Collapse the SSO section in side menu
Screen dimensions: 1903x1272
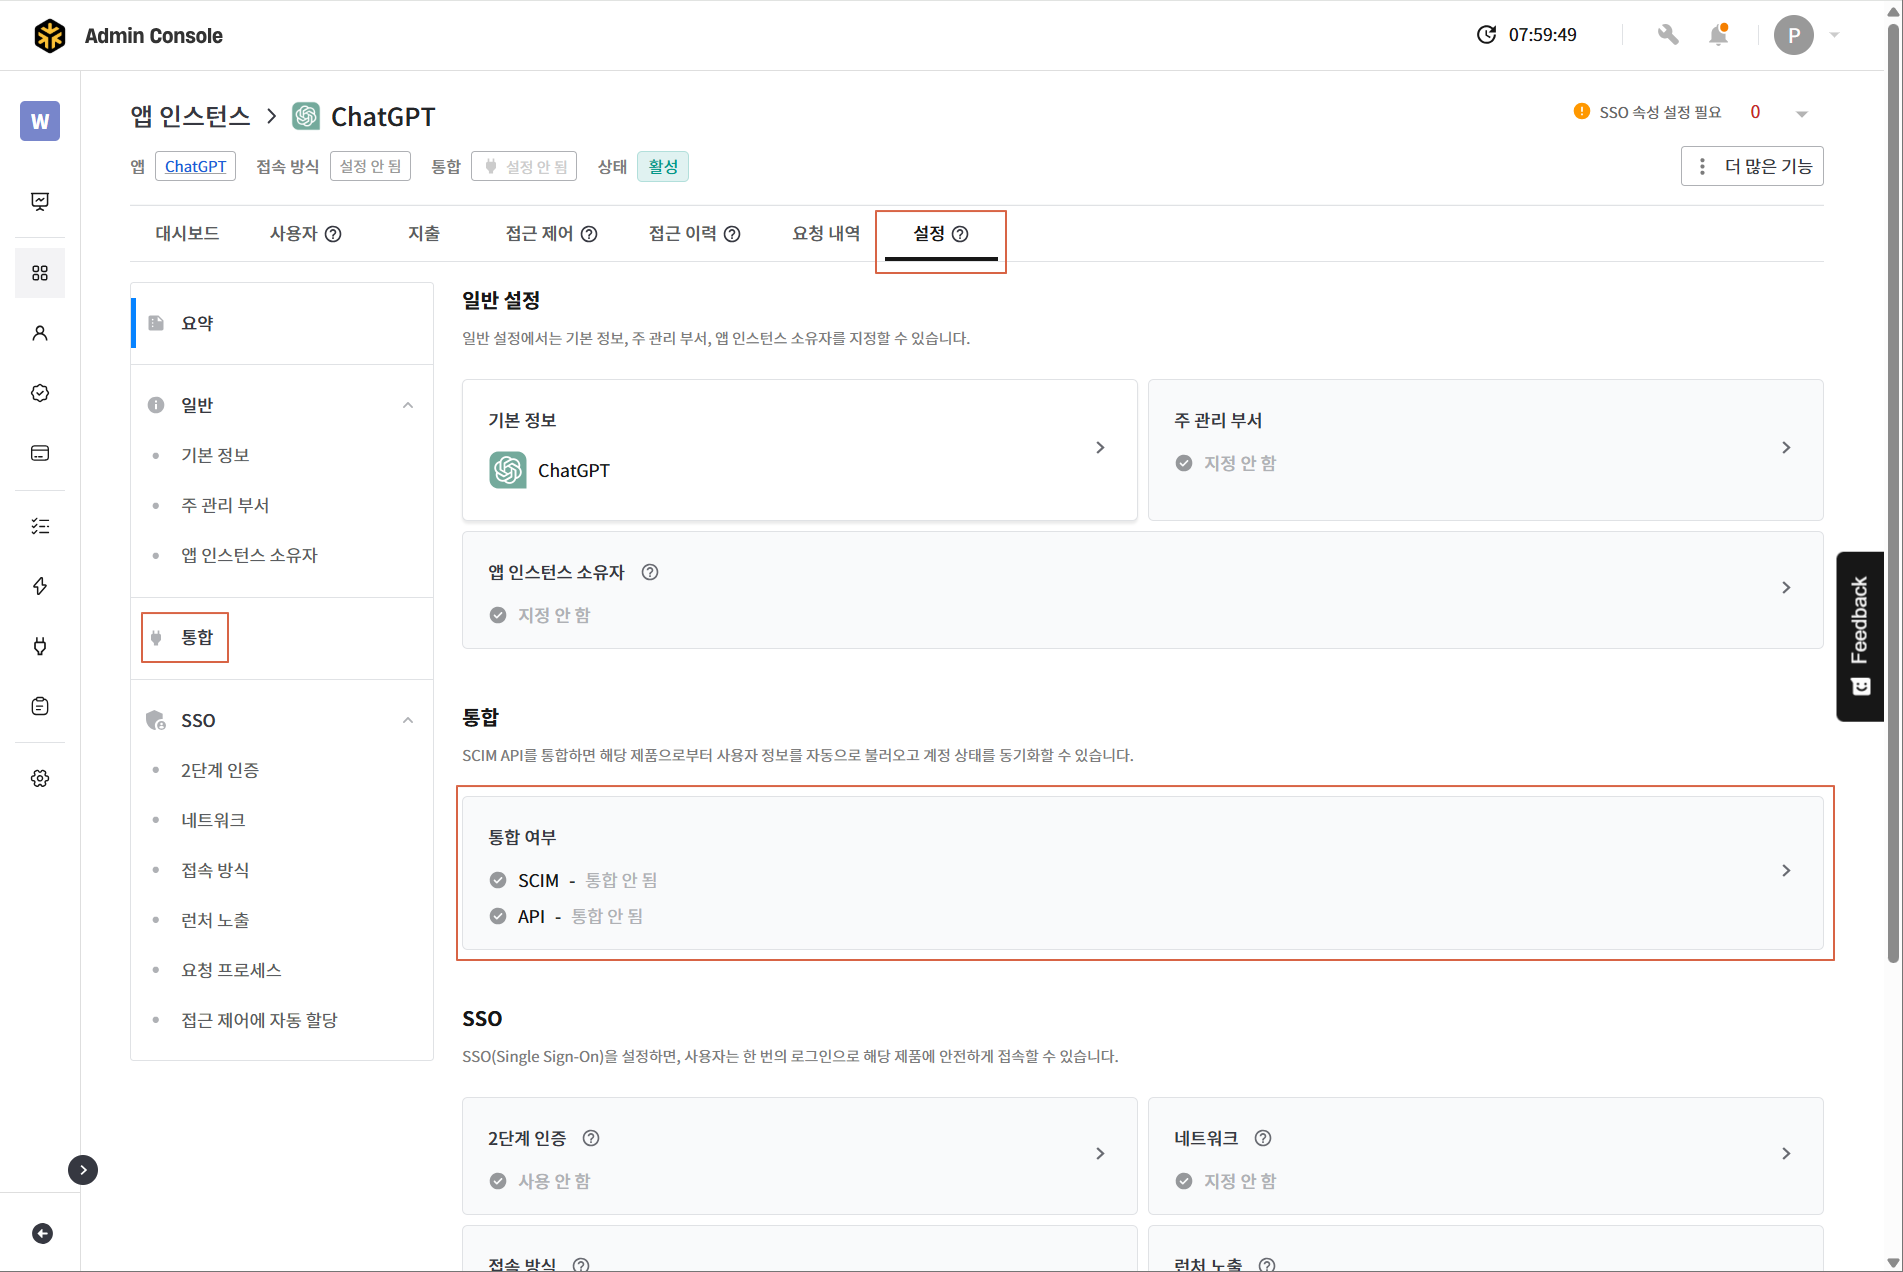tap(408, 720)
